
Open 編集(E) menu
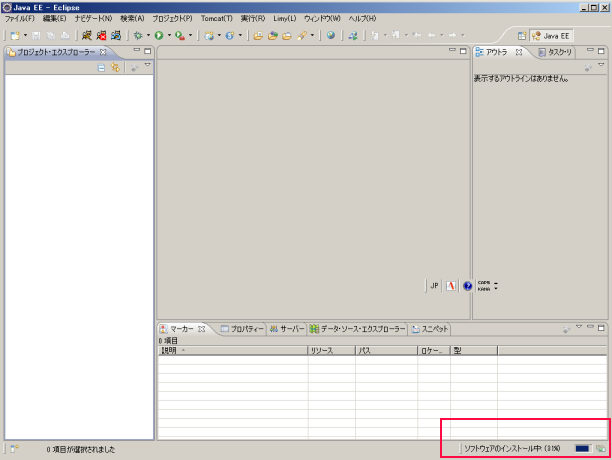pyautogui.click(x=54, y=18)
